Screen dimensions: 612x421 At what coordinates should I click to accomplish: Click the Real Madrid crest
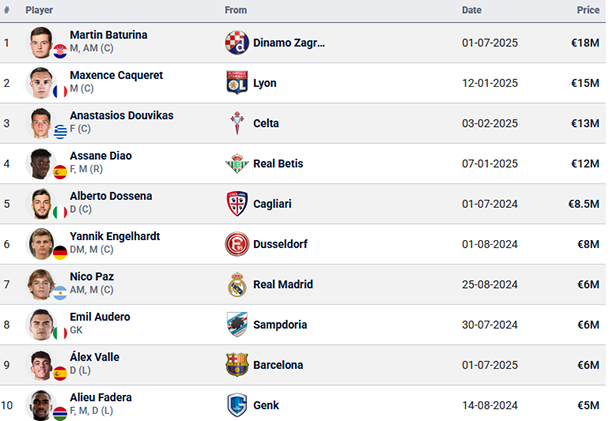click(x=237, y=284)
